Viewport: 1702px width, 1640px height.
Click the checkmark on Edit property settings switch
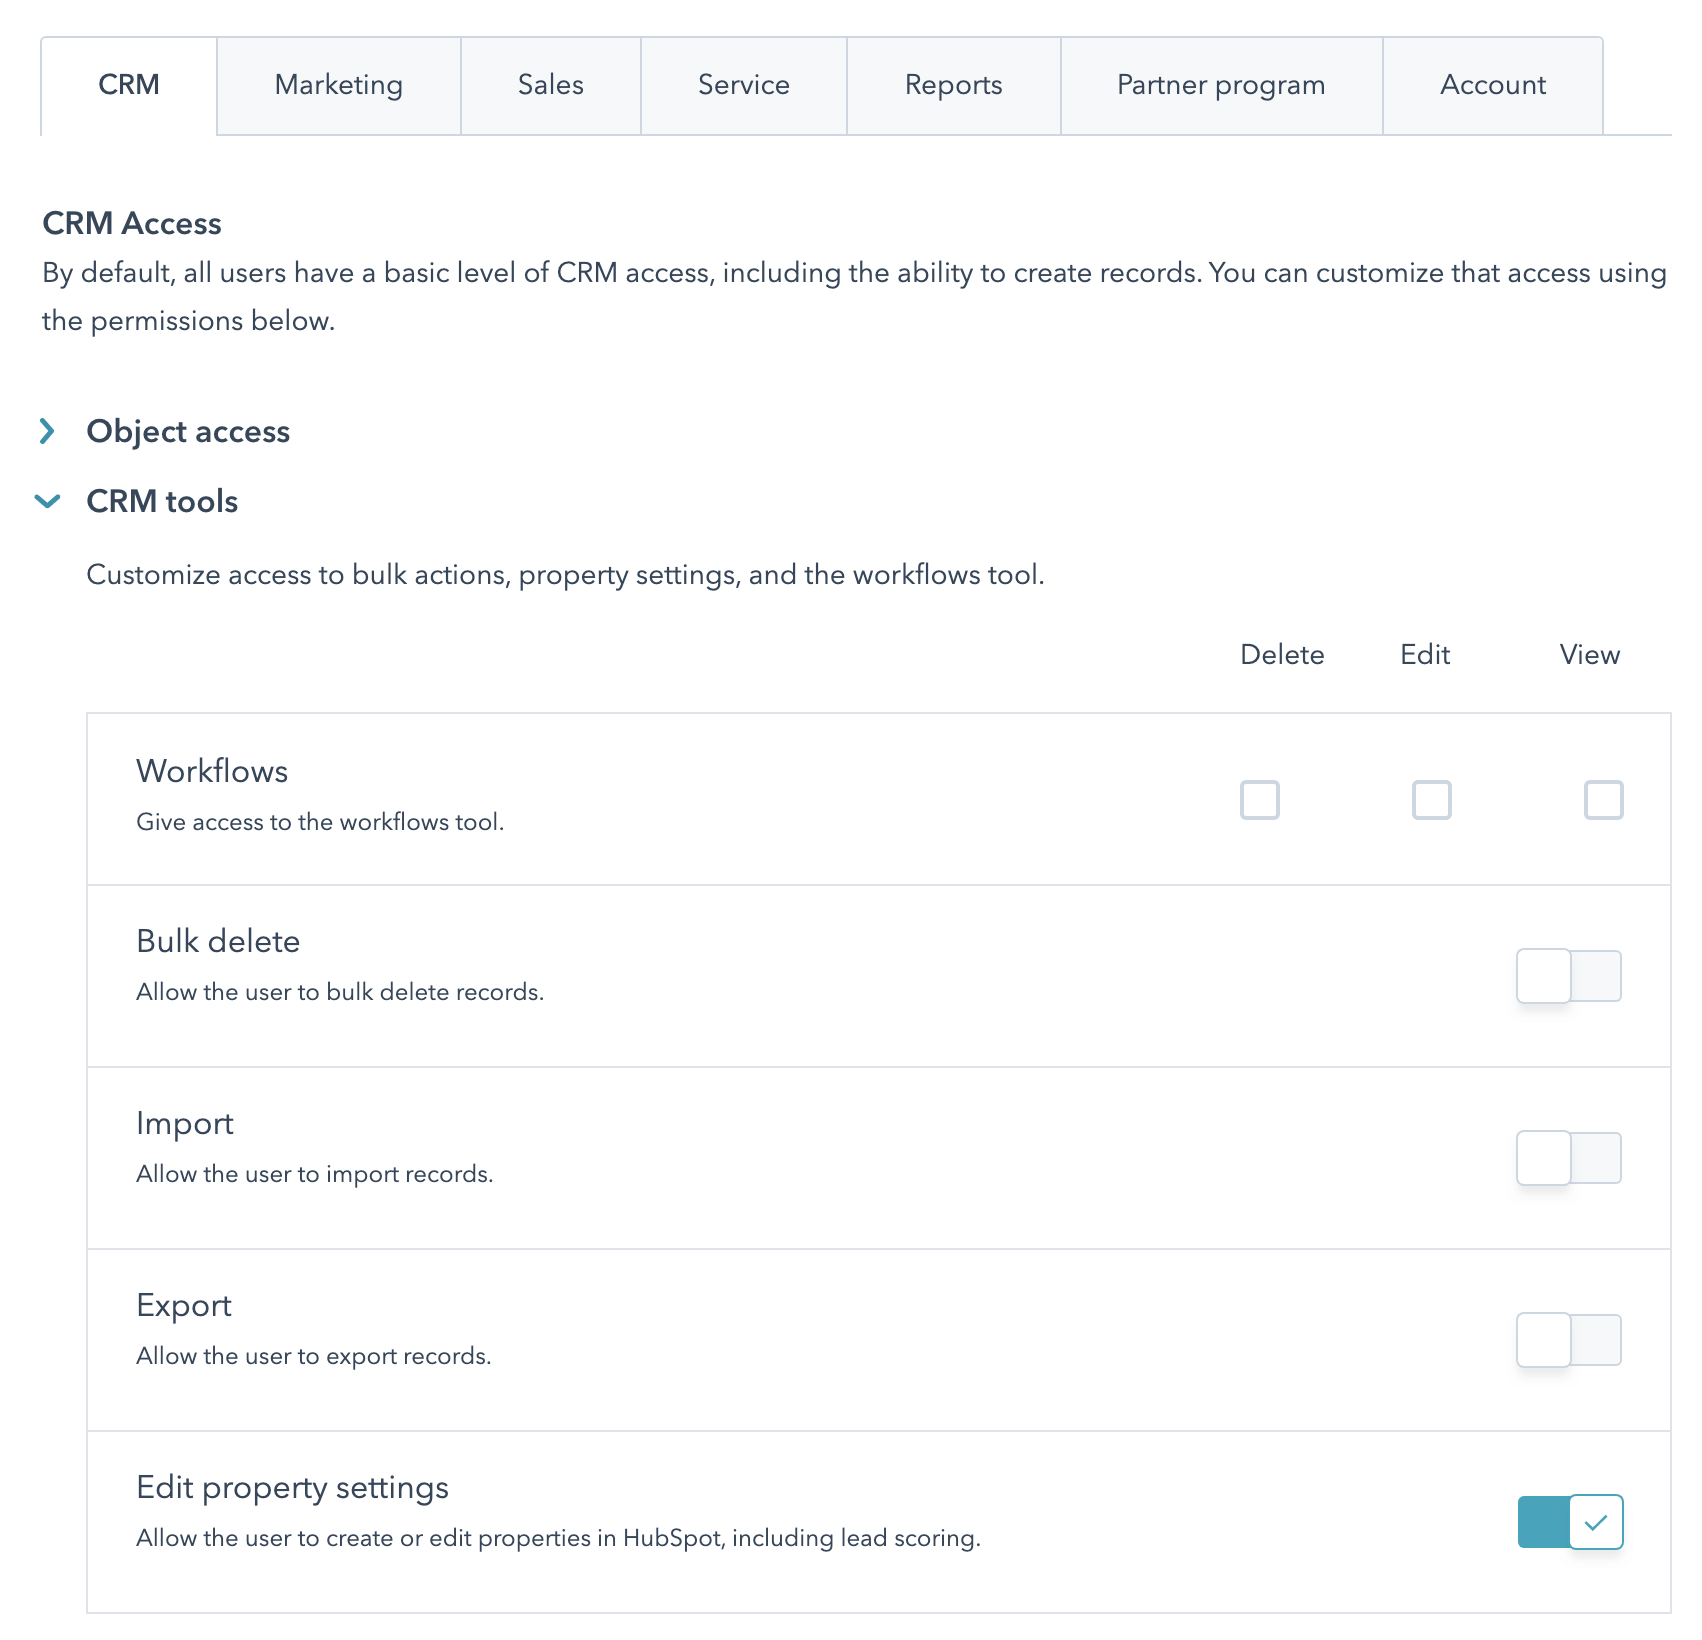tap(1597, 1523)
